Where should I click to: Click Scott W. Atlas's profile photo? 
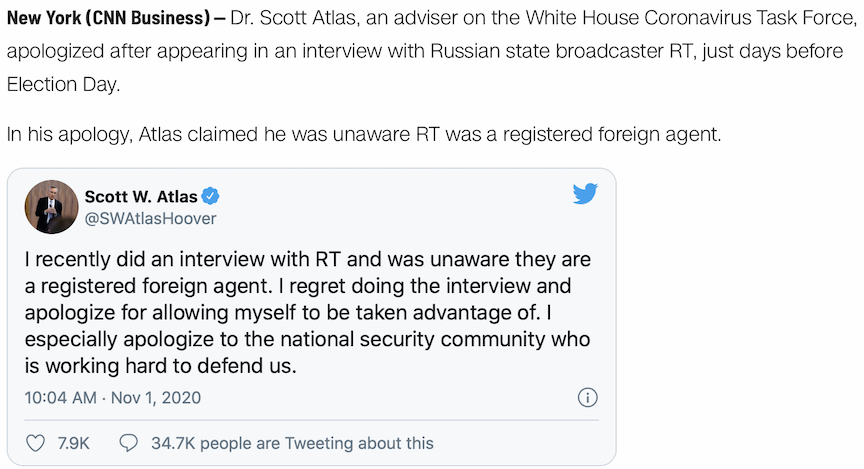(x=51, y=206)
